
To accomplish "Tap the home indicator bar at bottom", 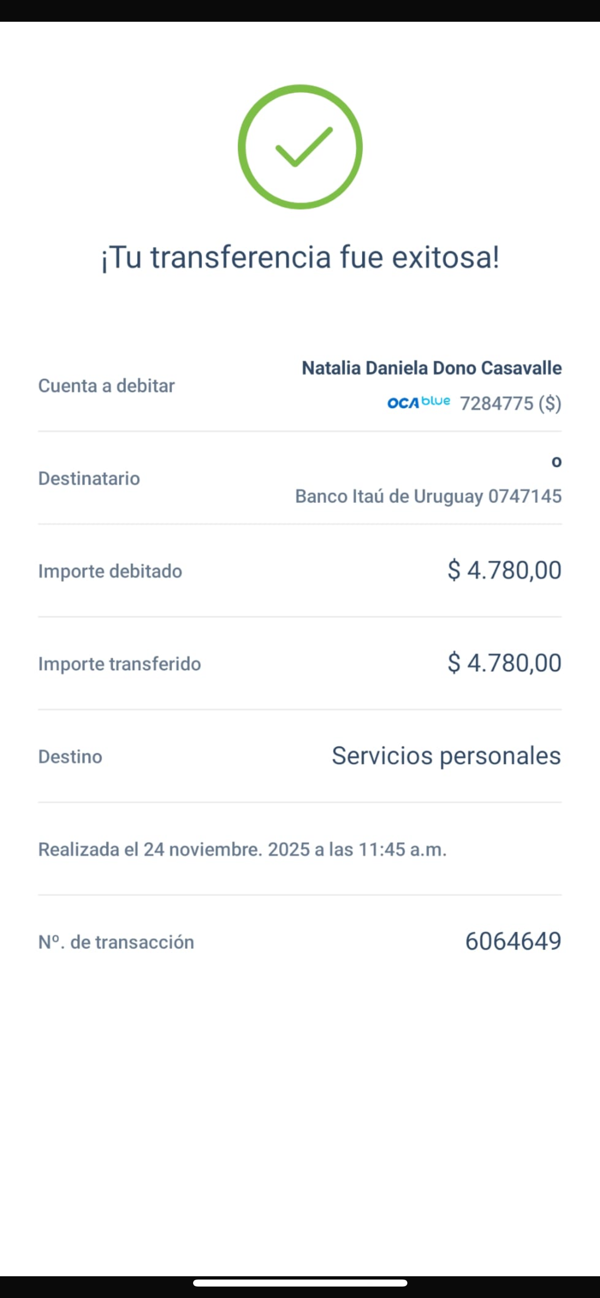I will [300, 1283].
